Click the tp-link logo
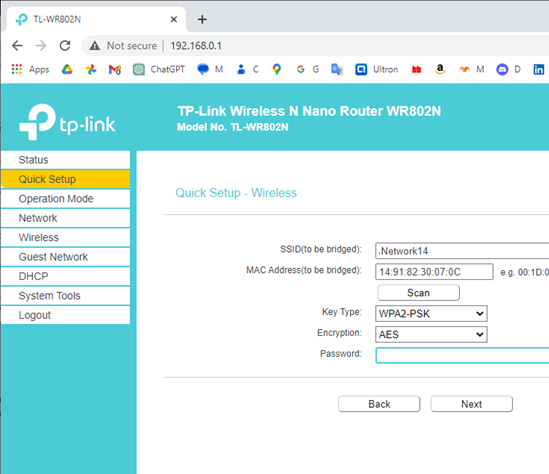549x474 pixels. (67, 122)
